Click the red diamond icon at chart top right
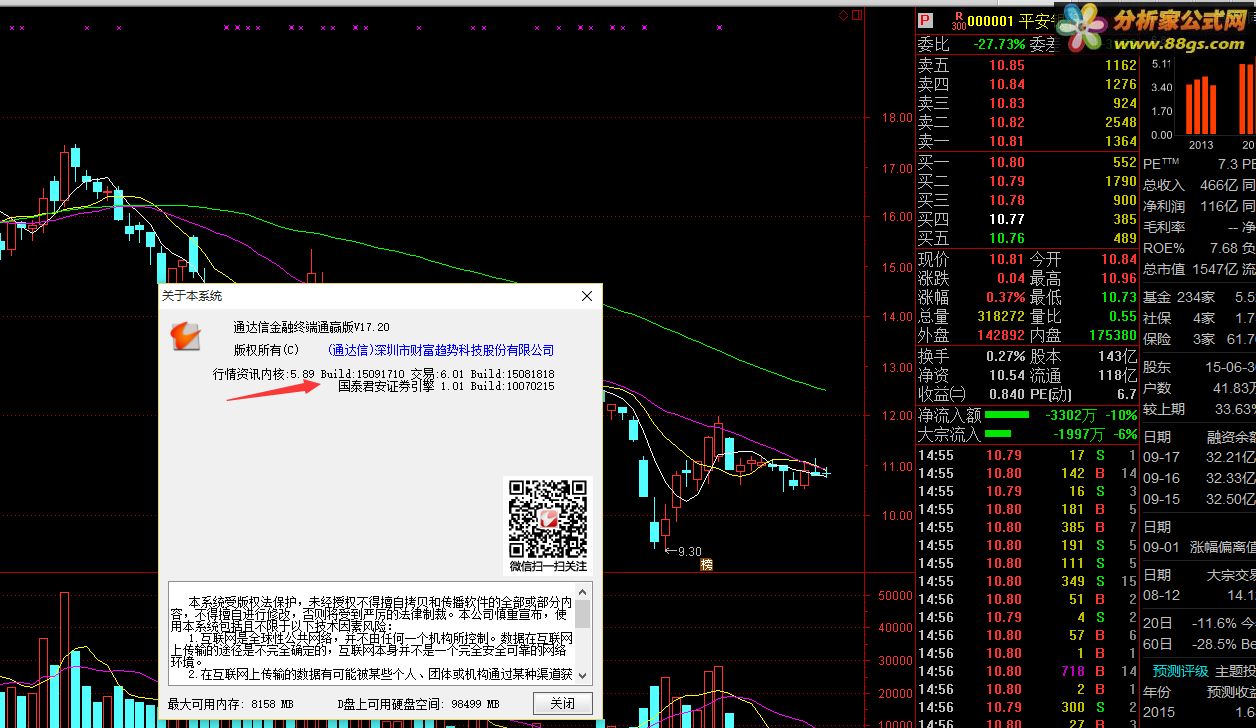This screenshot has height=728, width=1256. tap(843, 15)
